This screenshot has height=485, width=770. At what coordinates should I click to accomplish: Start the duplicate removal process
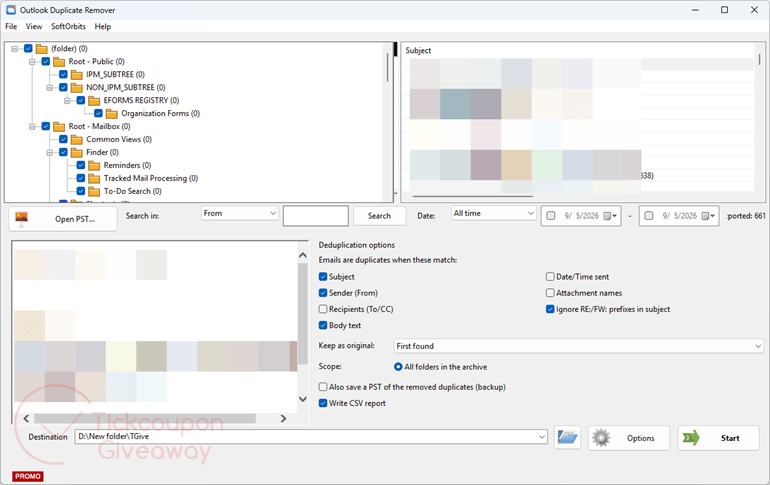pyautogui.click(x=718, y=438)
